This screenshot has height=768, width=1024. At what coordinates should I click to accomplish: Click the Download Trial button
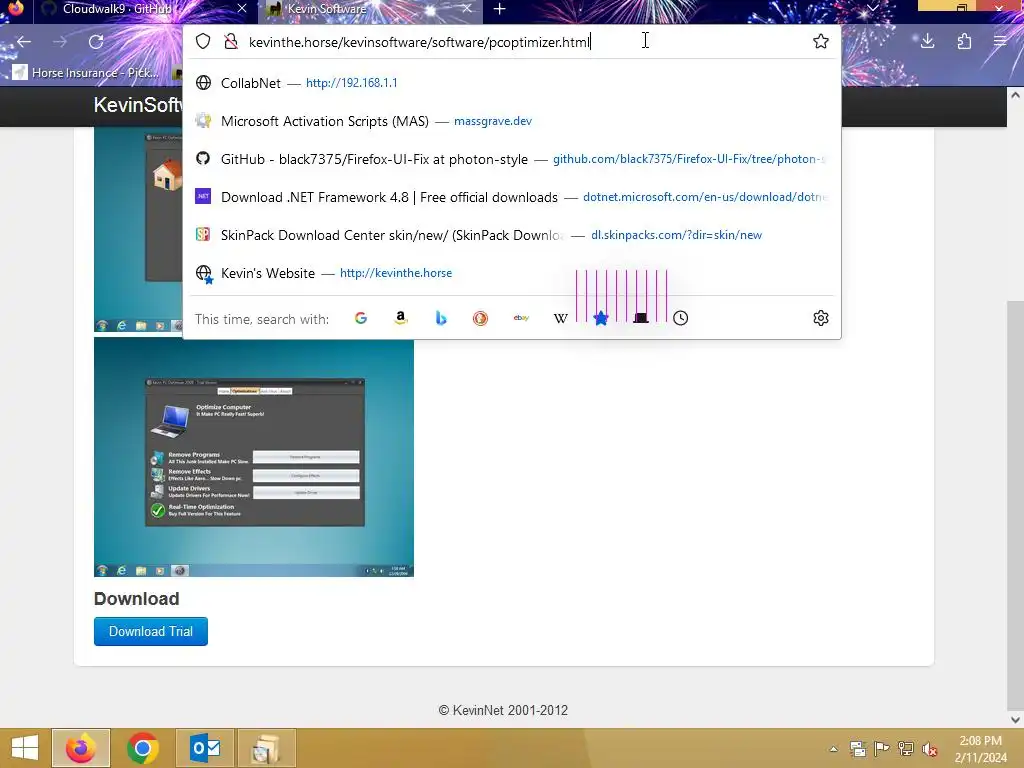coord(151,632)
